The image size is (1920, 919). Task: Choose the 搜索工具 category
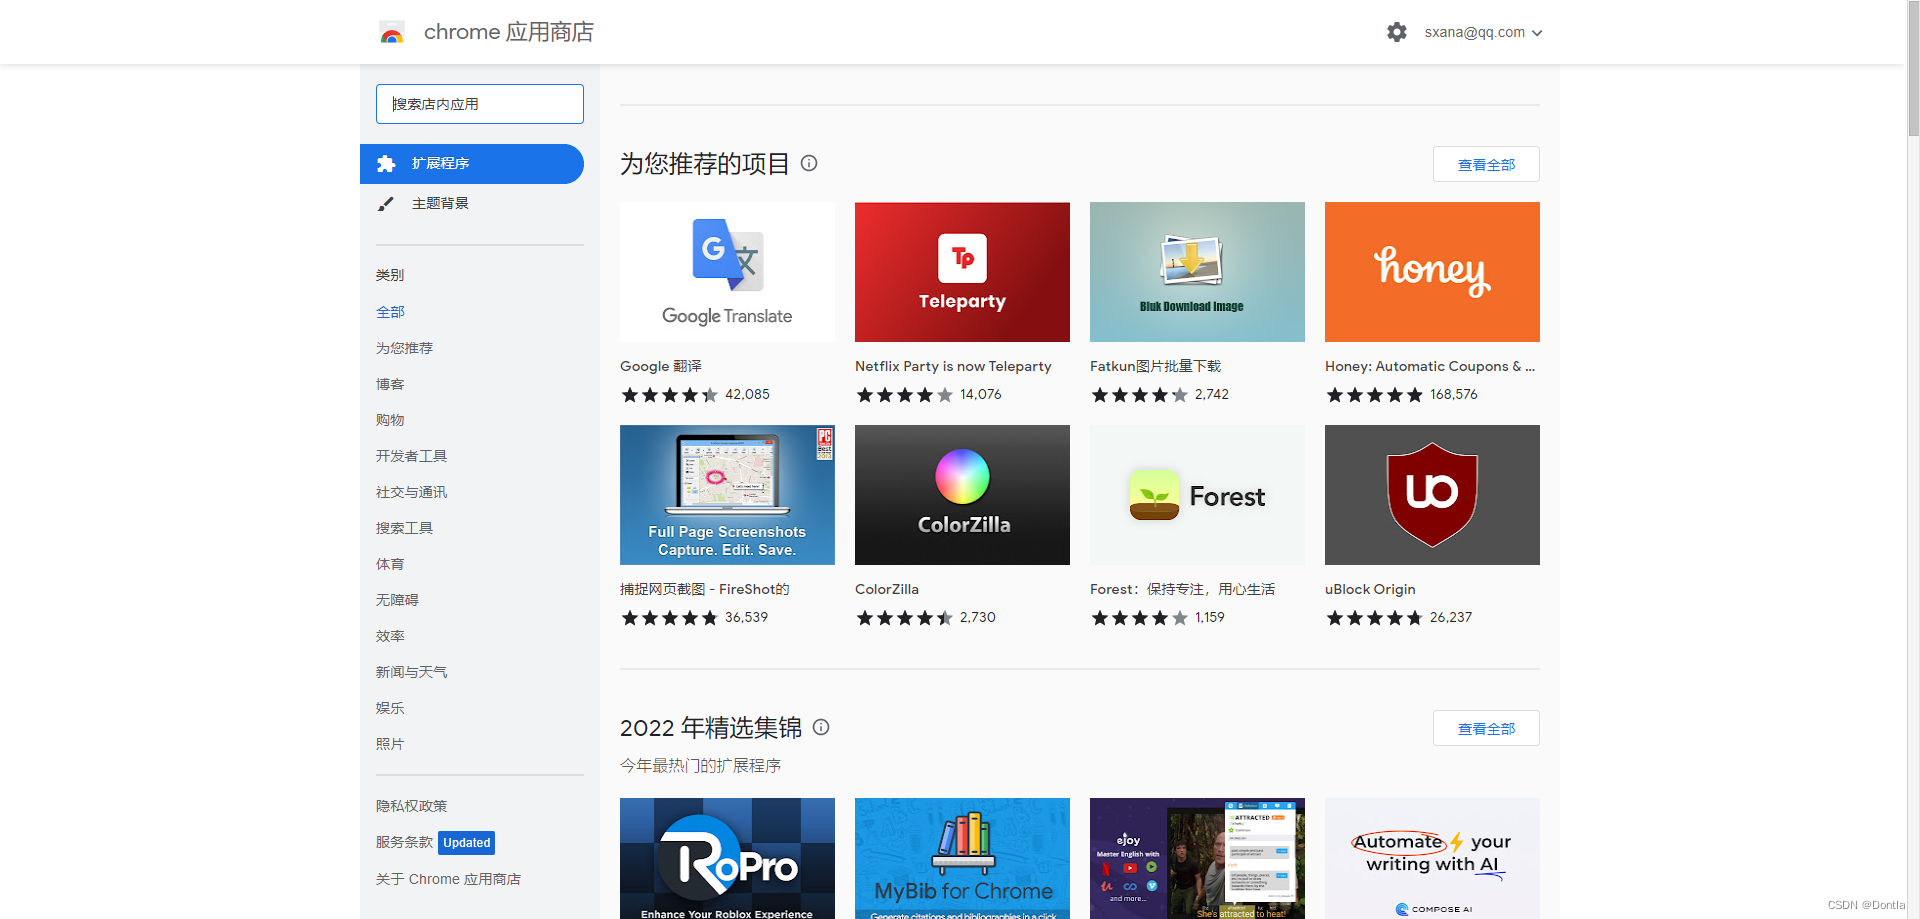(404, 528)
